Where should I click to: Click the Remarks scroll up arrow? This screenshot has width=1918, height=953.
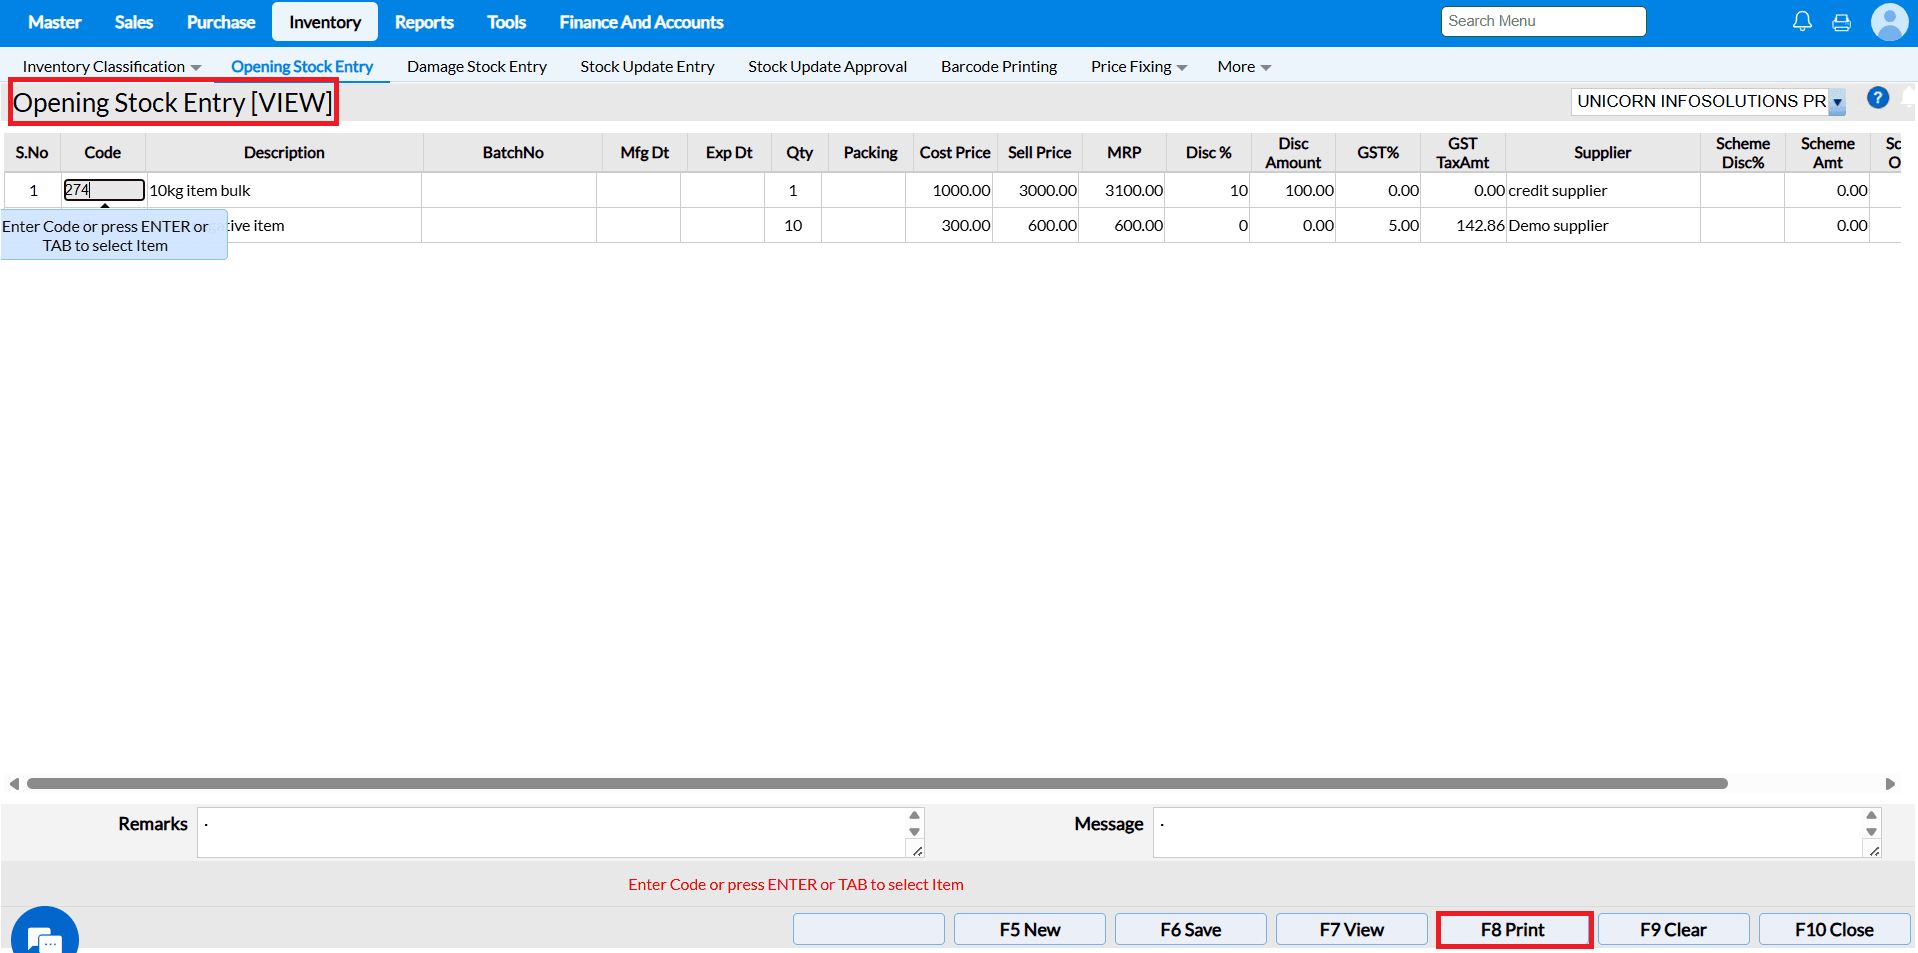(914, 815)
